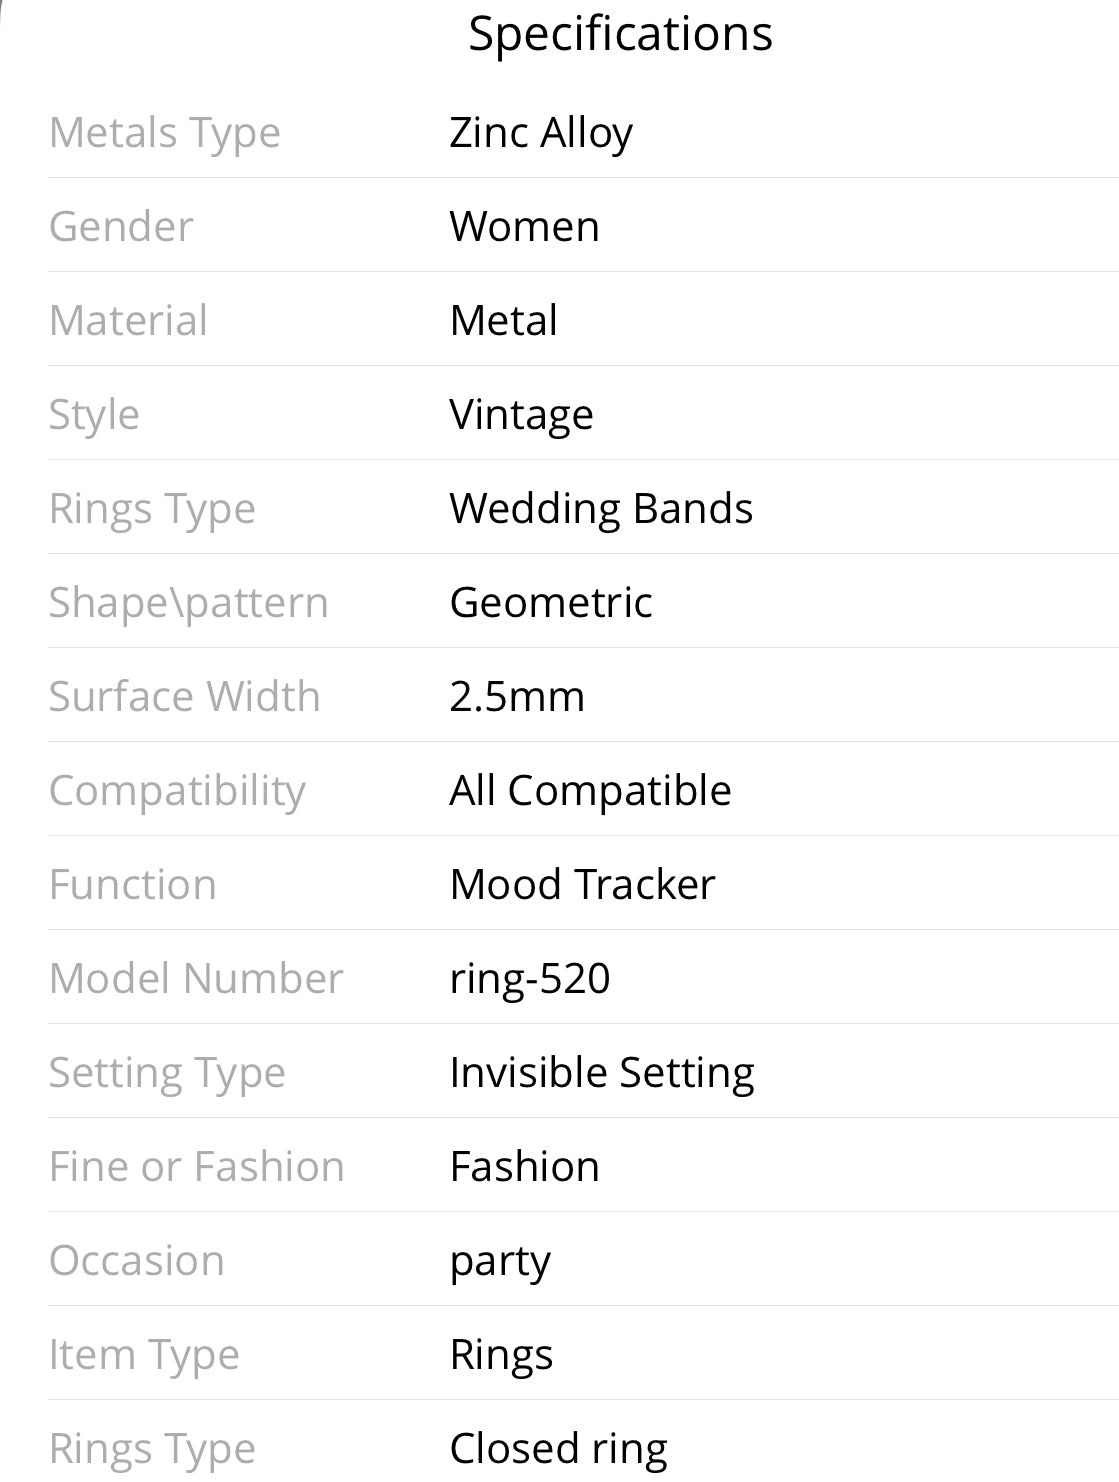Tap the Metals Type label
The image size is (1119, 1482).
[x=165, y=133]
